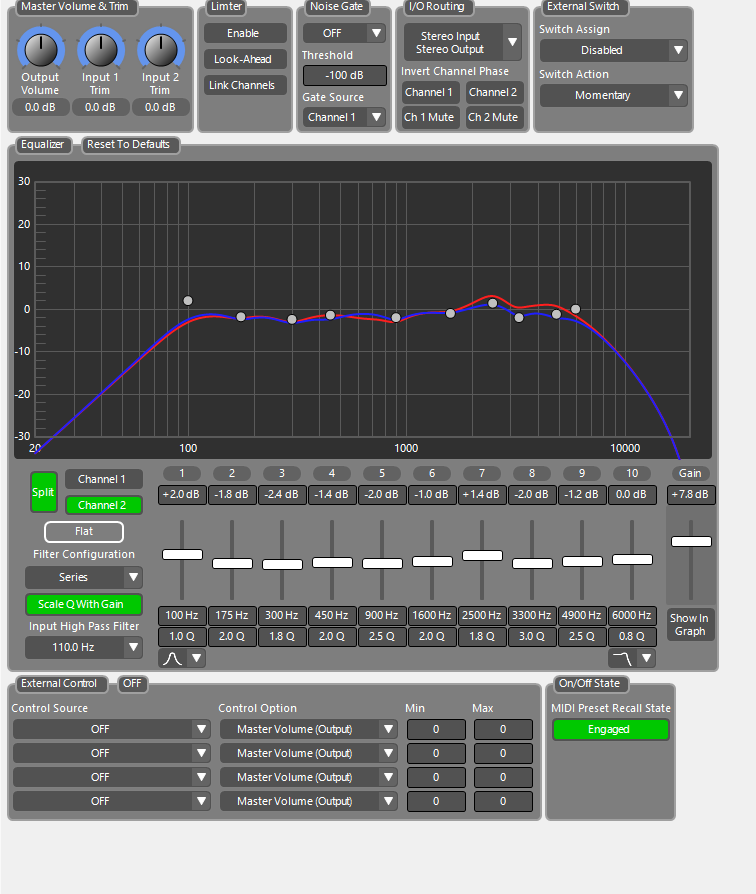The height and width of the screenshot is (894, 756).
Task: Disable Scale Q With Gain
Action: click(x=84, y=605)
